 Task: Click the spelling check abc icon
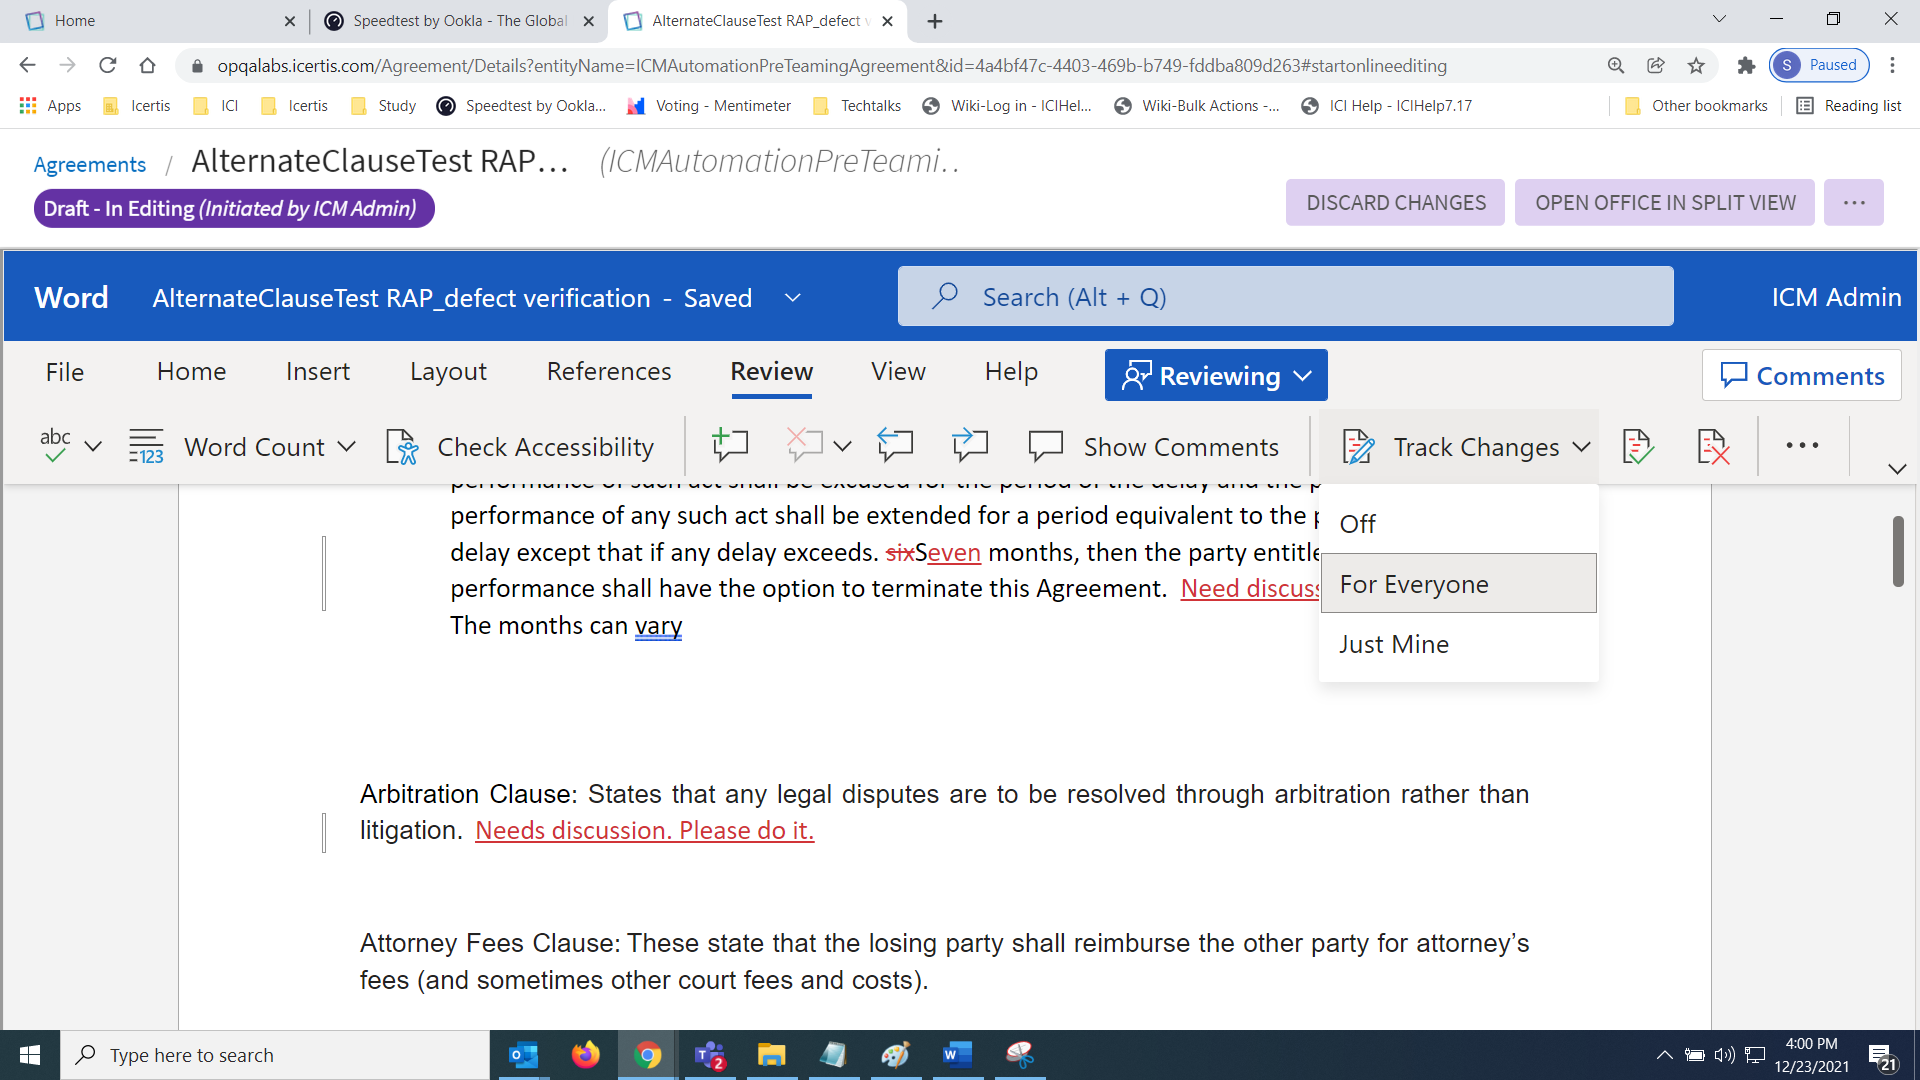(x=55, y=446)
